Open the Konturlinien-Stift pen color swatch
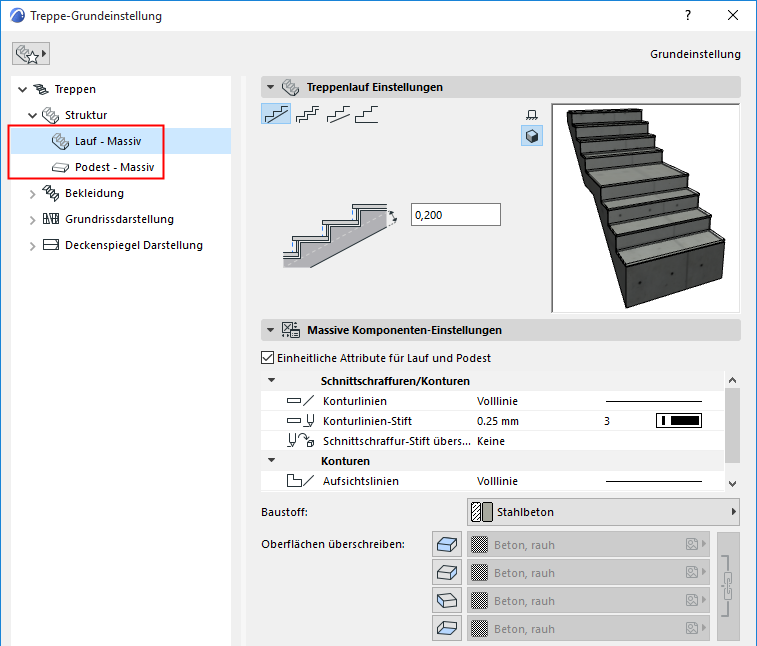The width and height of the screenshot is (757, 646). 679,421
